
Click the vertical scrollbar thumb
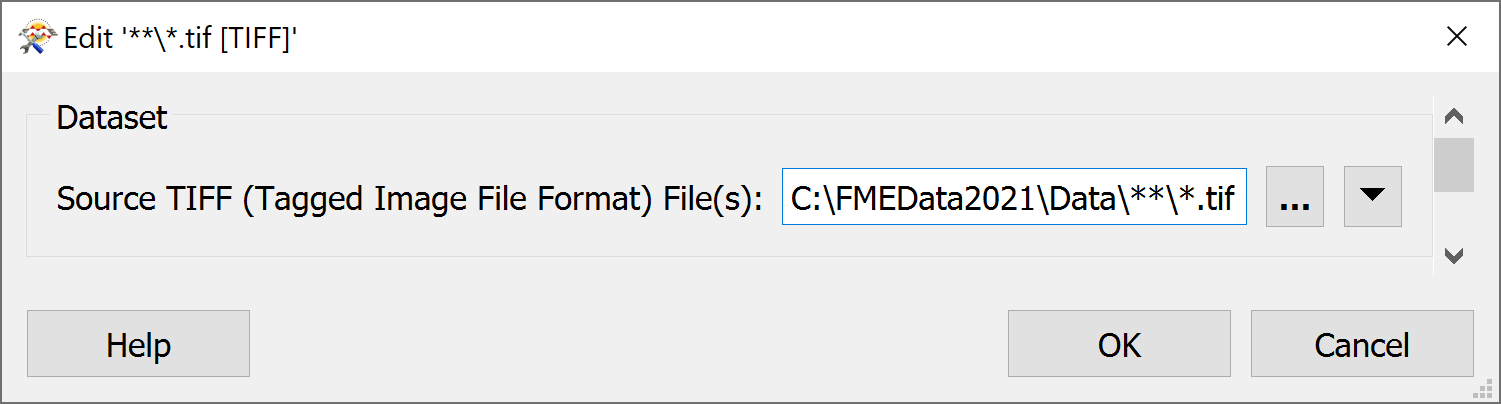[1454, 165]
